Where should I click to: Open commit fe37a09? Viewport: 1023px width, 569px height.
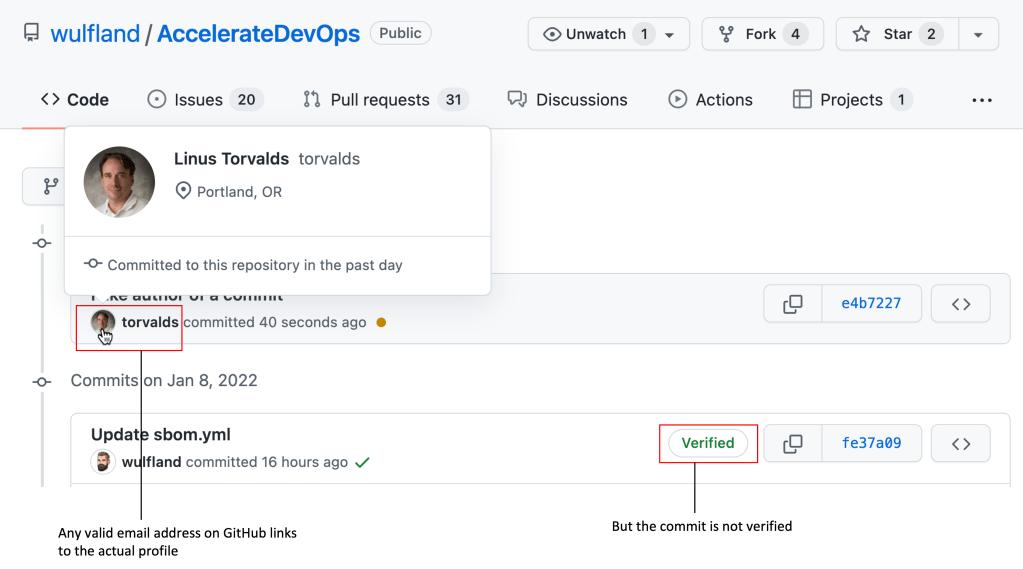(x=871, y=444)
